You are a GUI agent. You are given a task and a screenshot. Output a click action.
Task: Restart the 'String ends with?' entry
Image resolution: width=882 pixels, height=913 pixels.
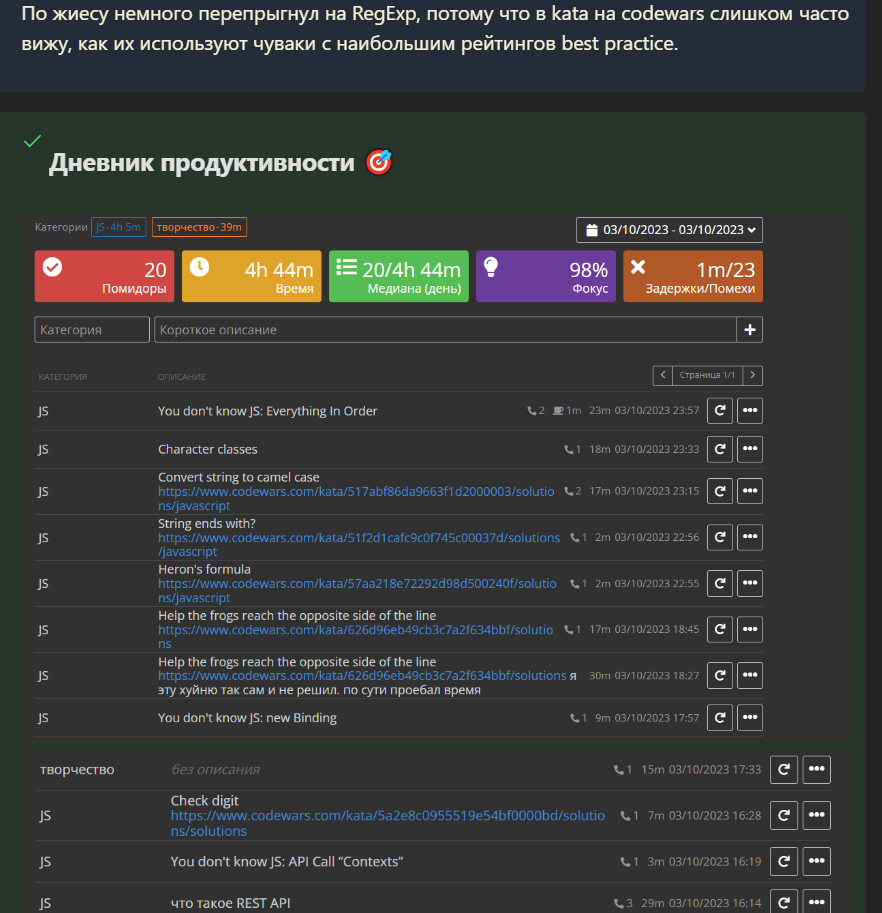pyautogui.click(x=720, y=537)
